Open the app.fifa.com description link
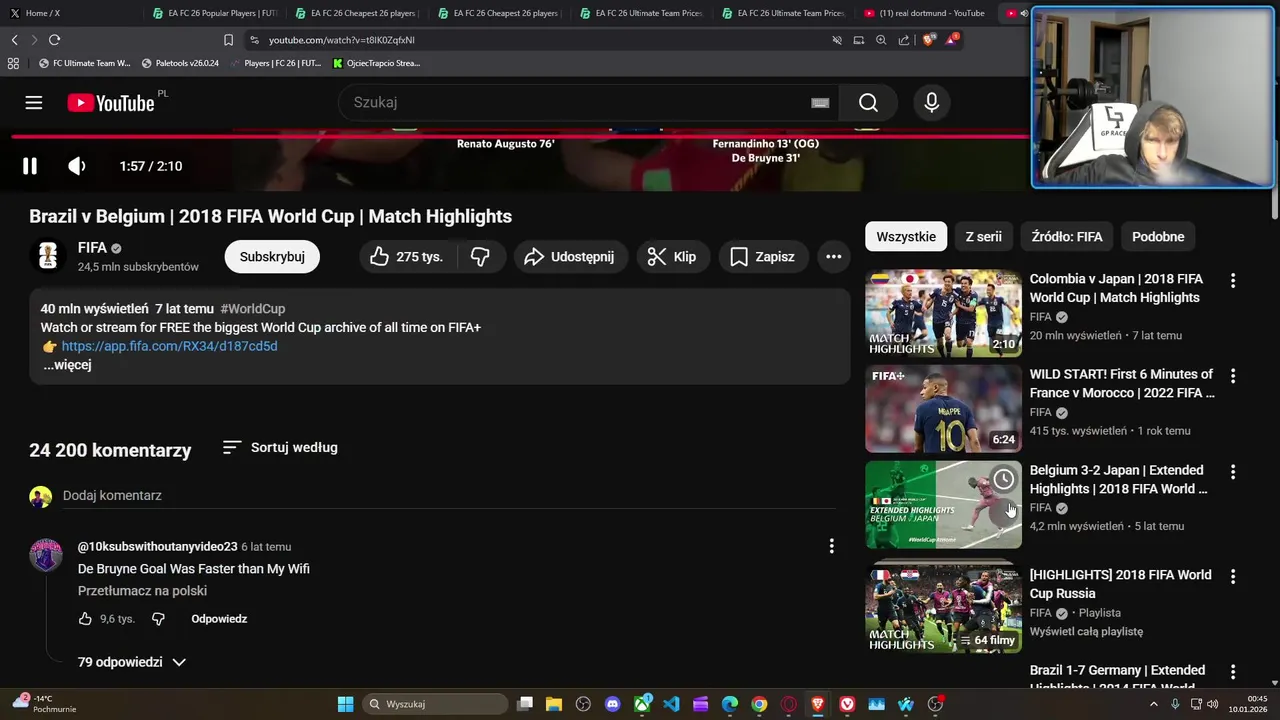The image size is (1280, 720). (x=169, y=346)
